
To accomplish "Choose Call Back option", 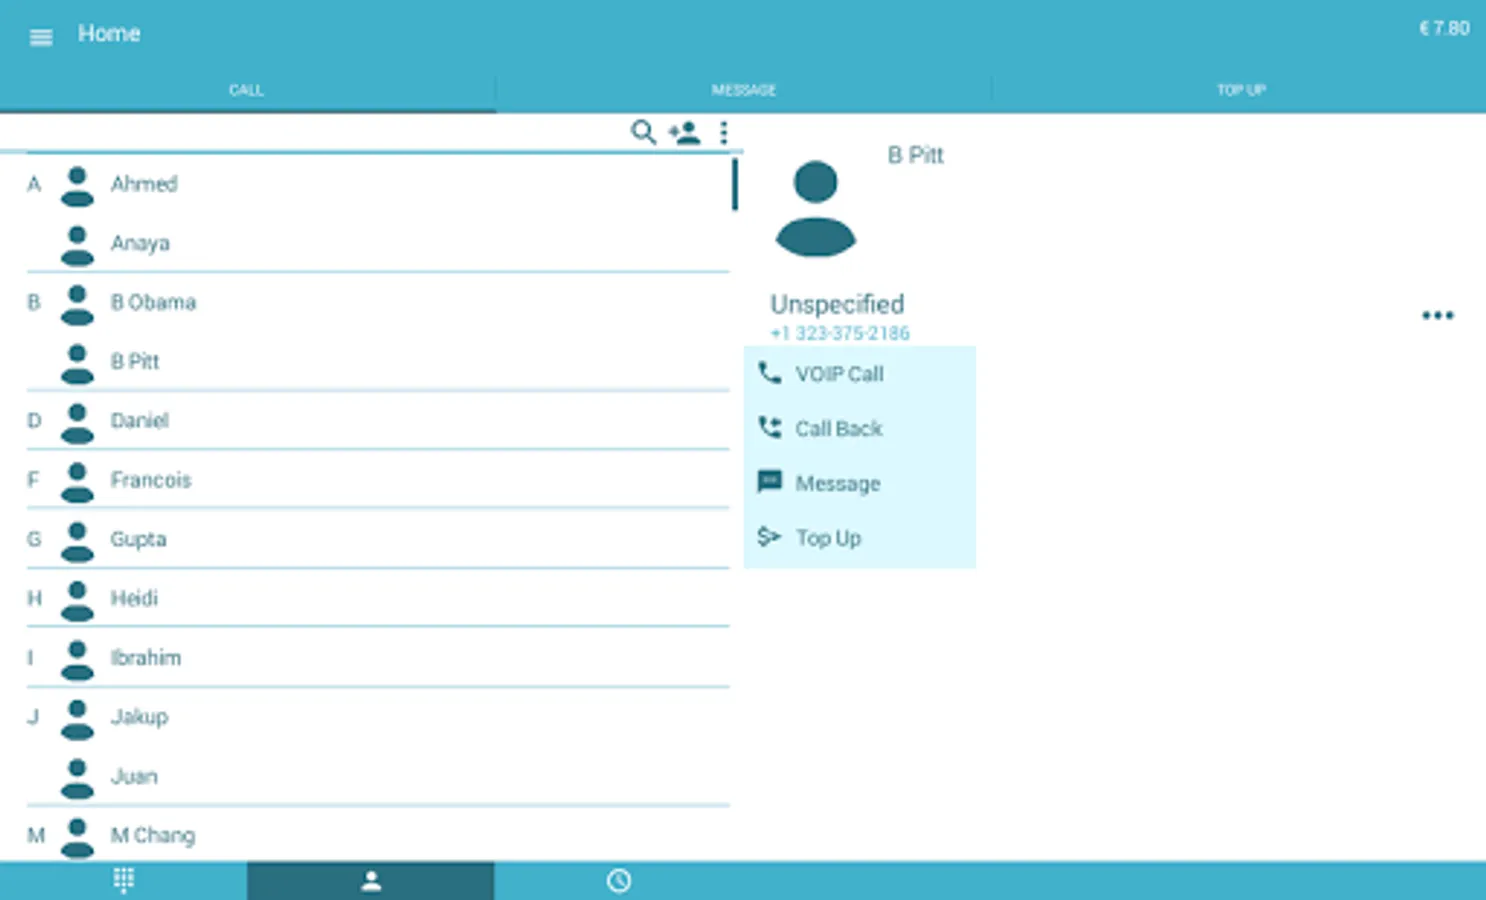I will pos(860,429).
